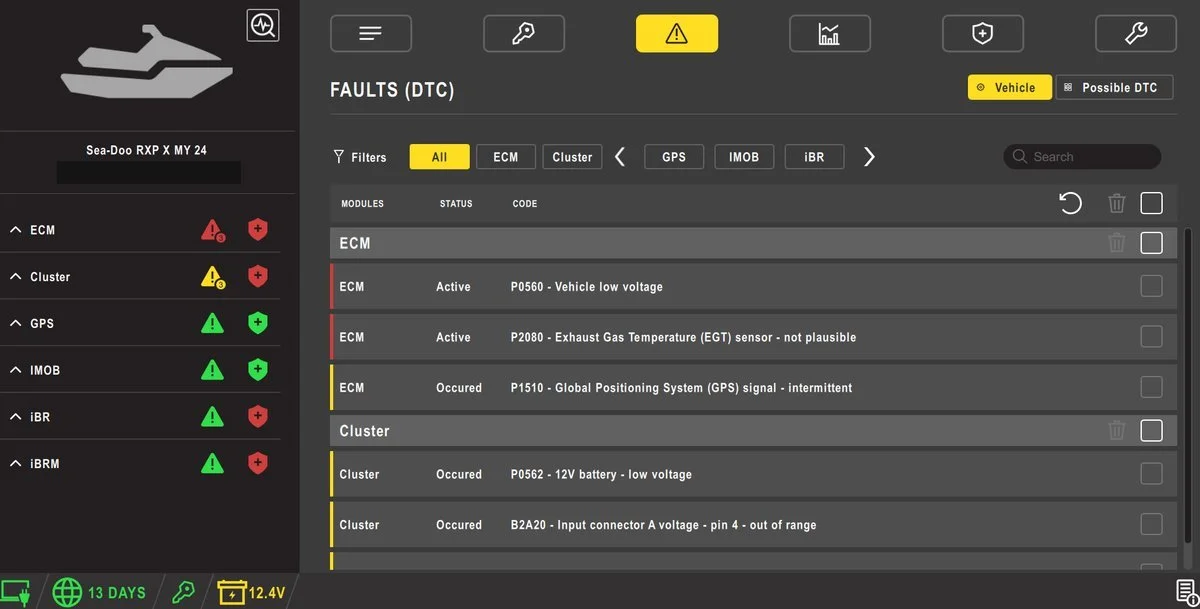
Task: Collapse the Cluster module in sidebar
Action: click(16, 277)
